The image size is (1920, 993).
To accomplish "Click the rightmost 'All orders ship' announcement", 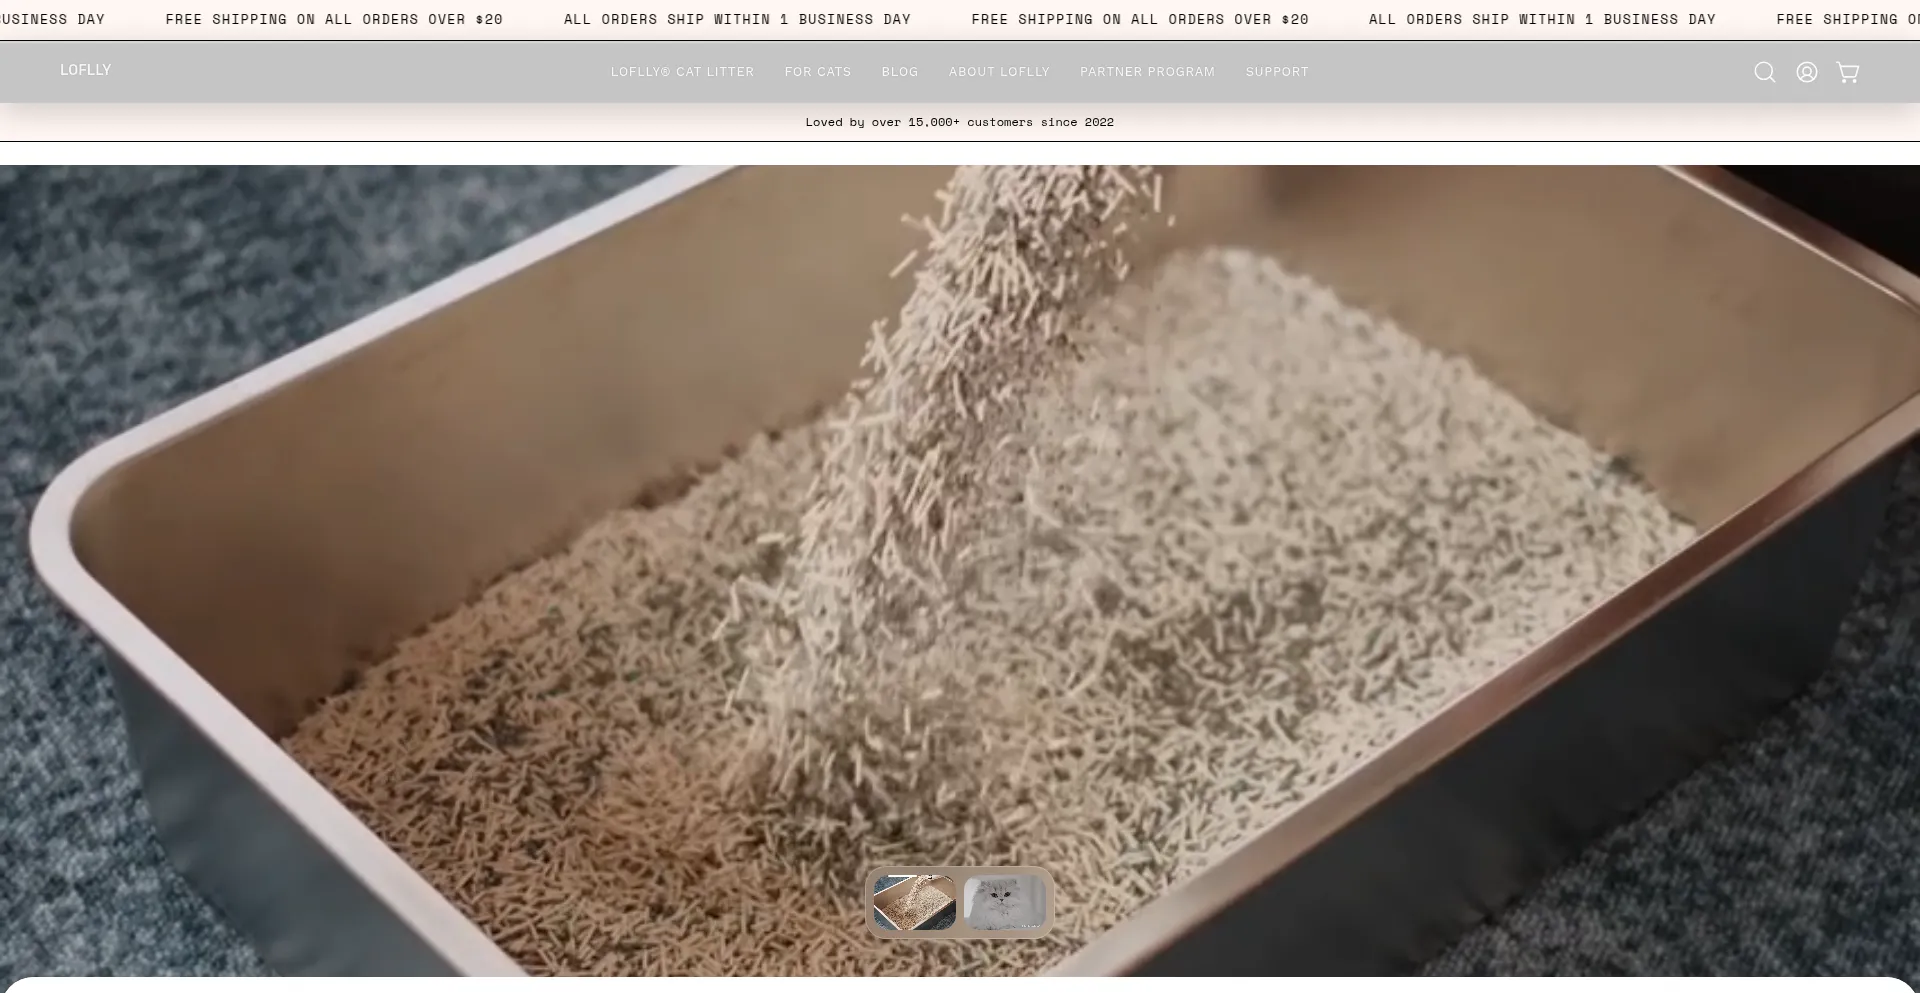I will click(1542, 19).
